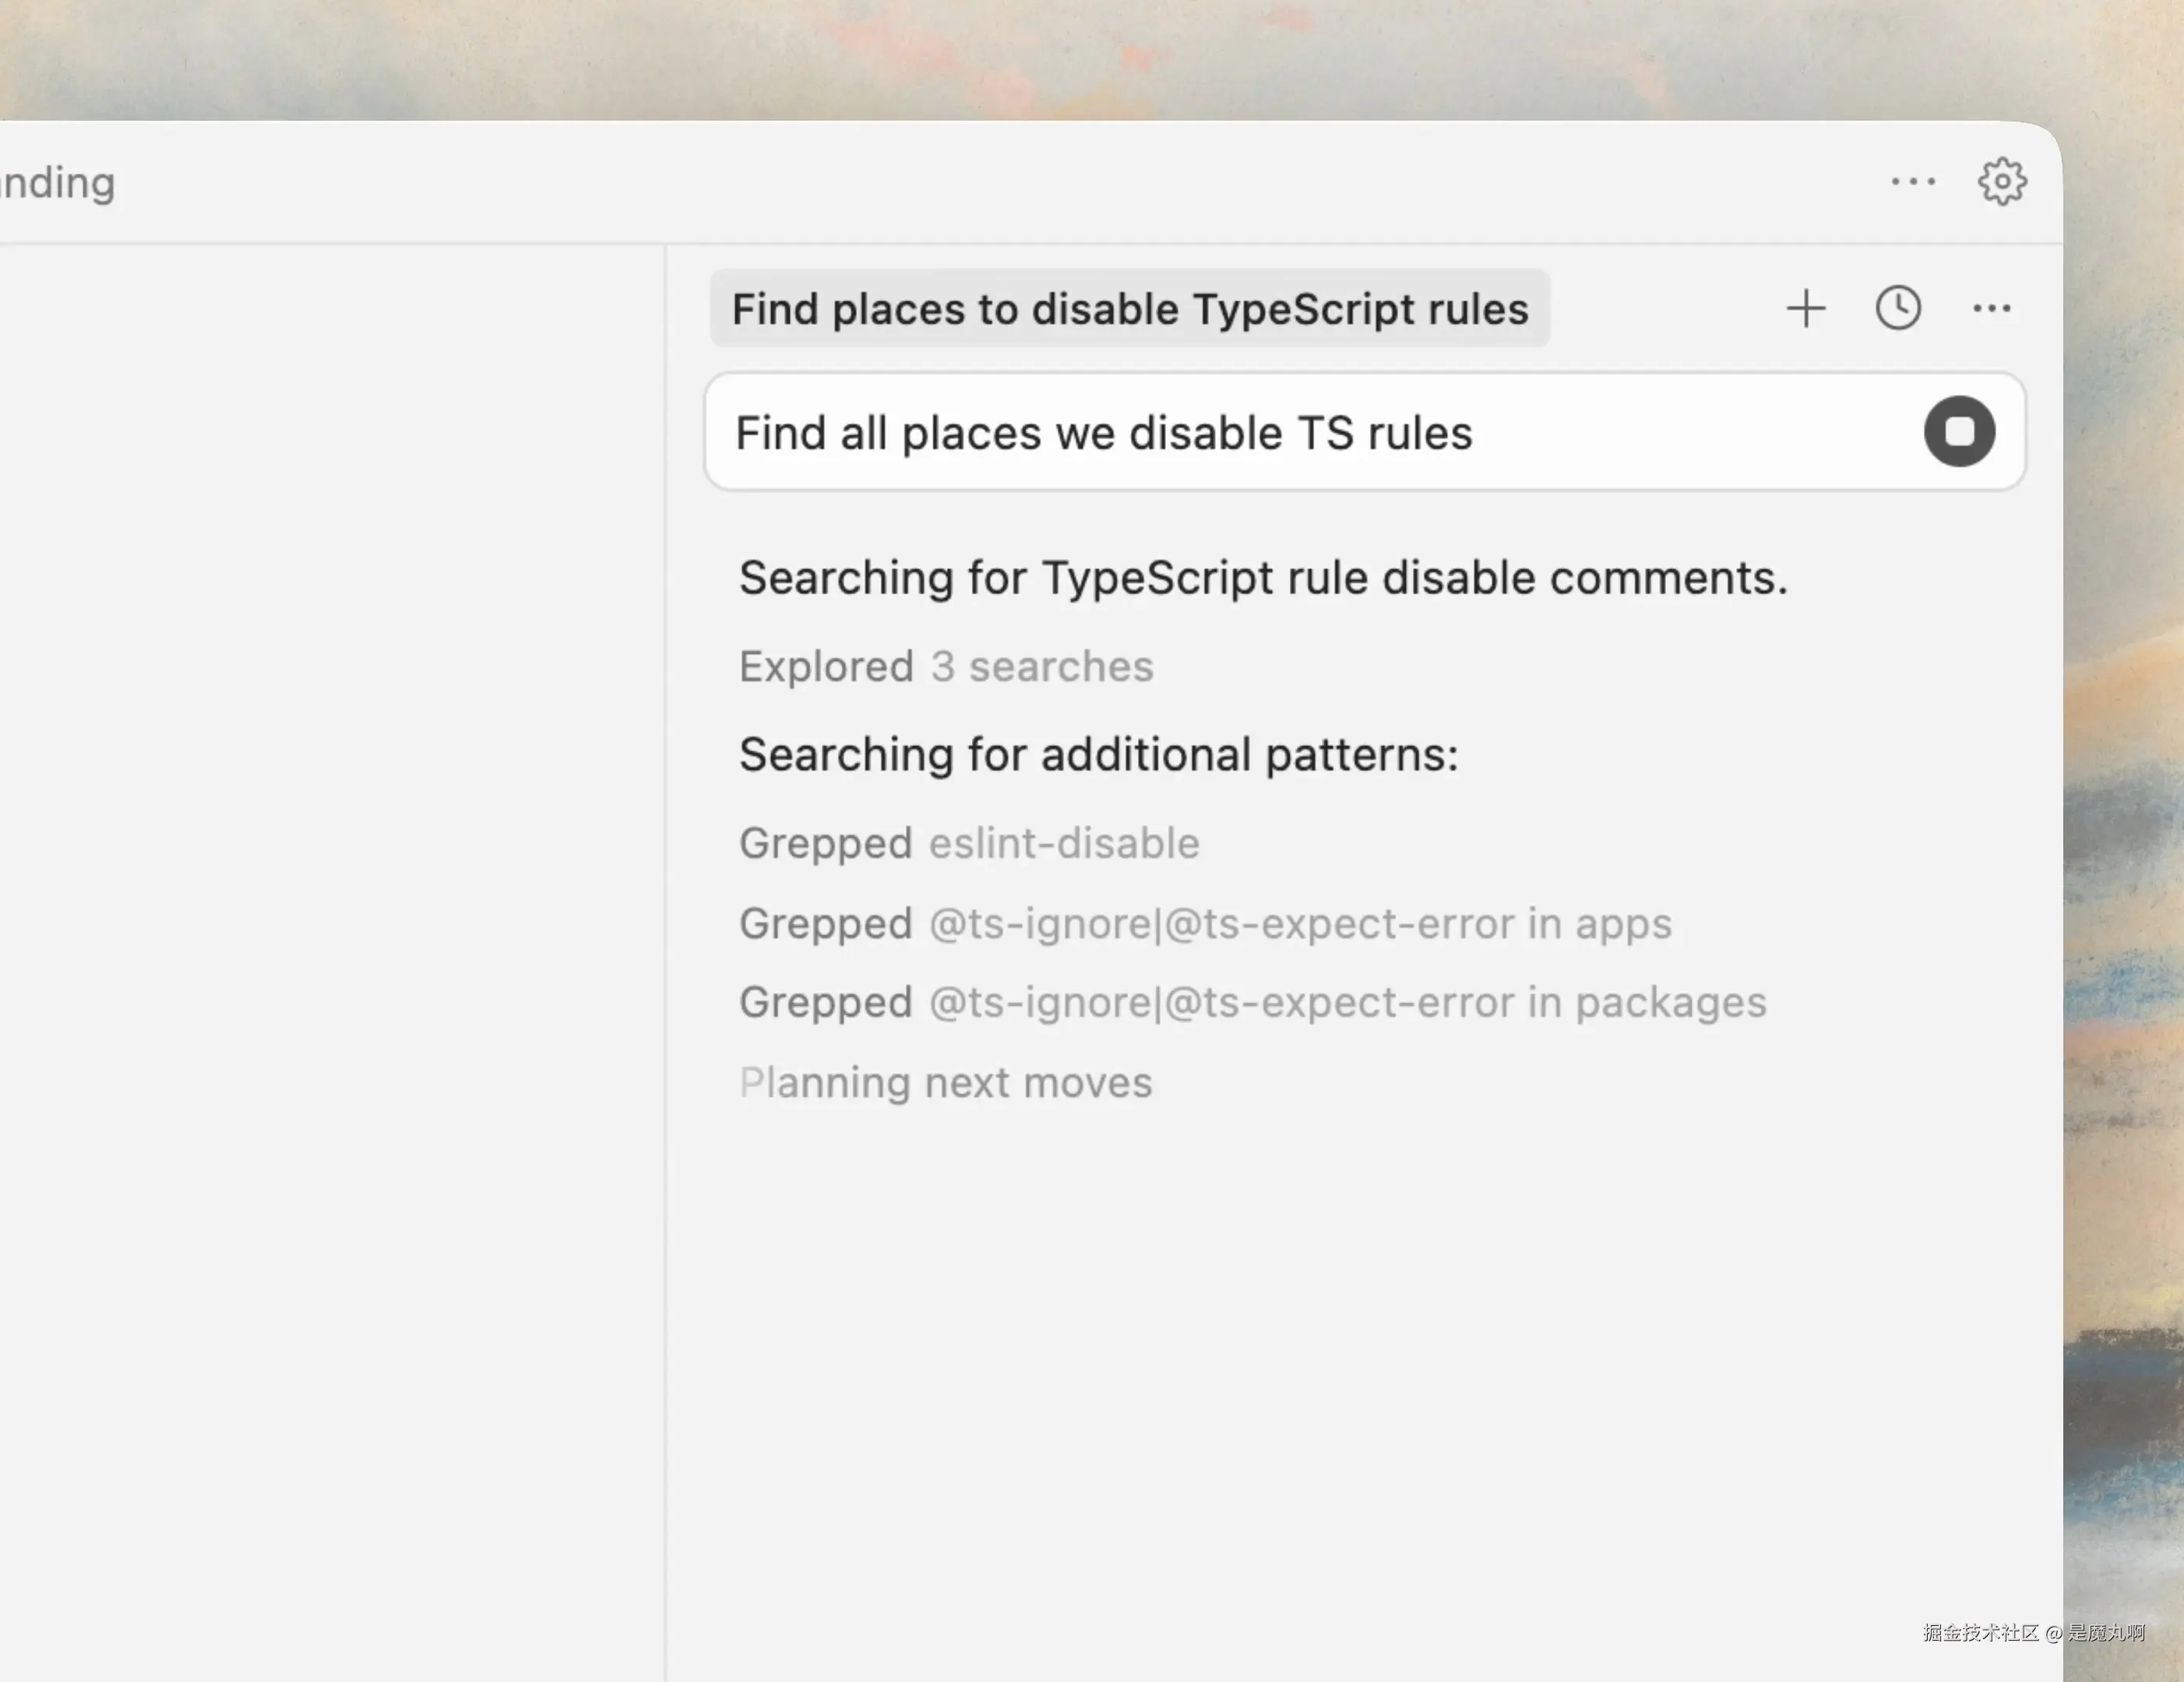Open chat panel three-dot options menu
The image size is (2184, 1682).
[1991, 308]
